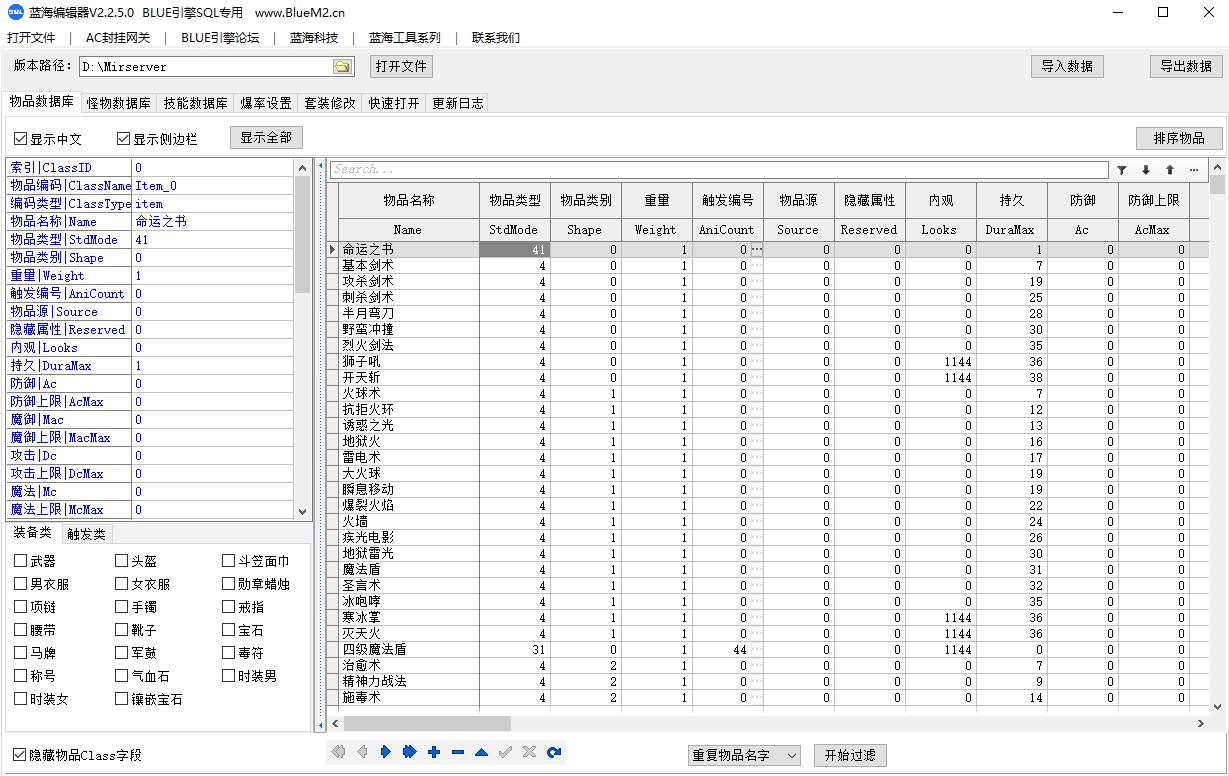Click the ellipsis in 命运之书 AniCount cell

[757, 249]
